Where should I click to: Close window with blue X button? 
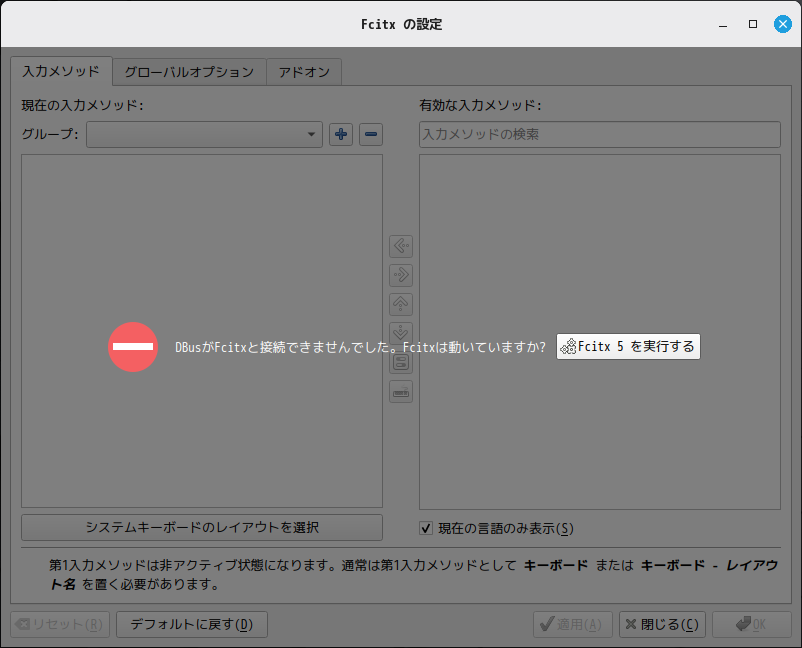[x=783, y=24]
